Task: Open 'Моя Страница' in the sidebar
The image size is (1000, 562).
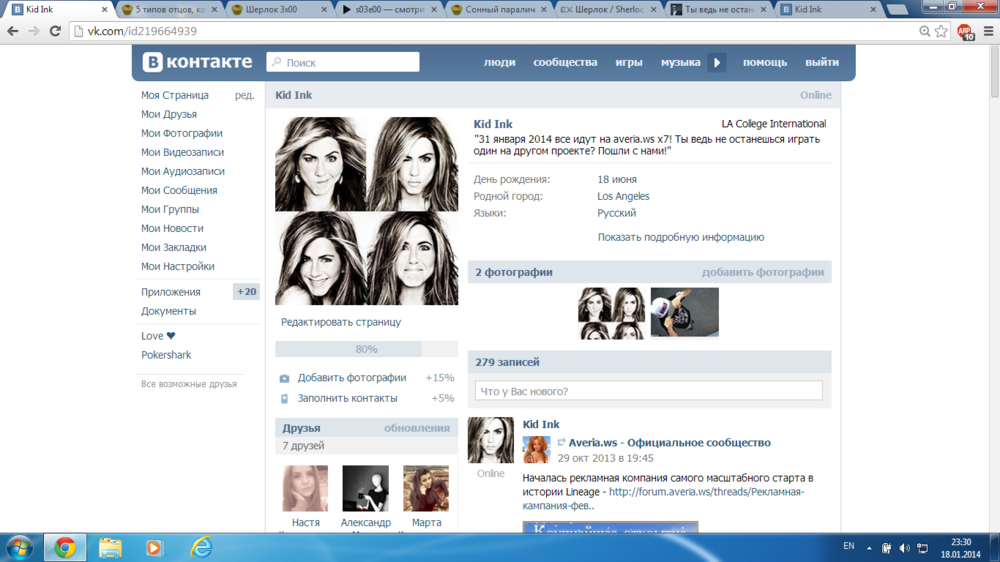Action: tap(175, 95)
